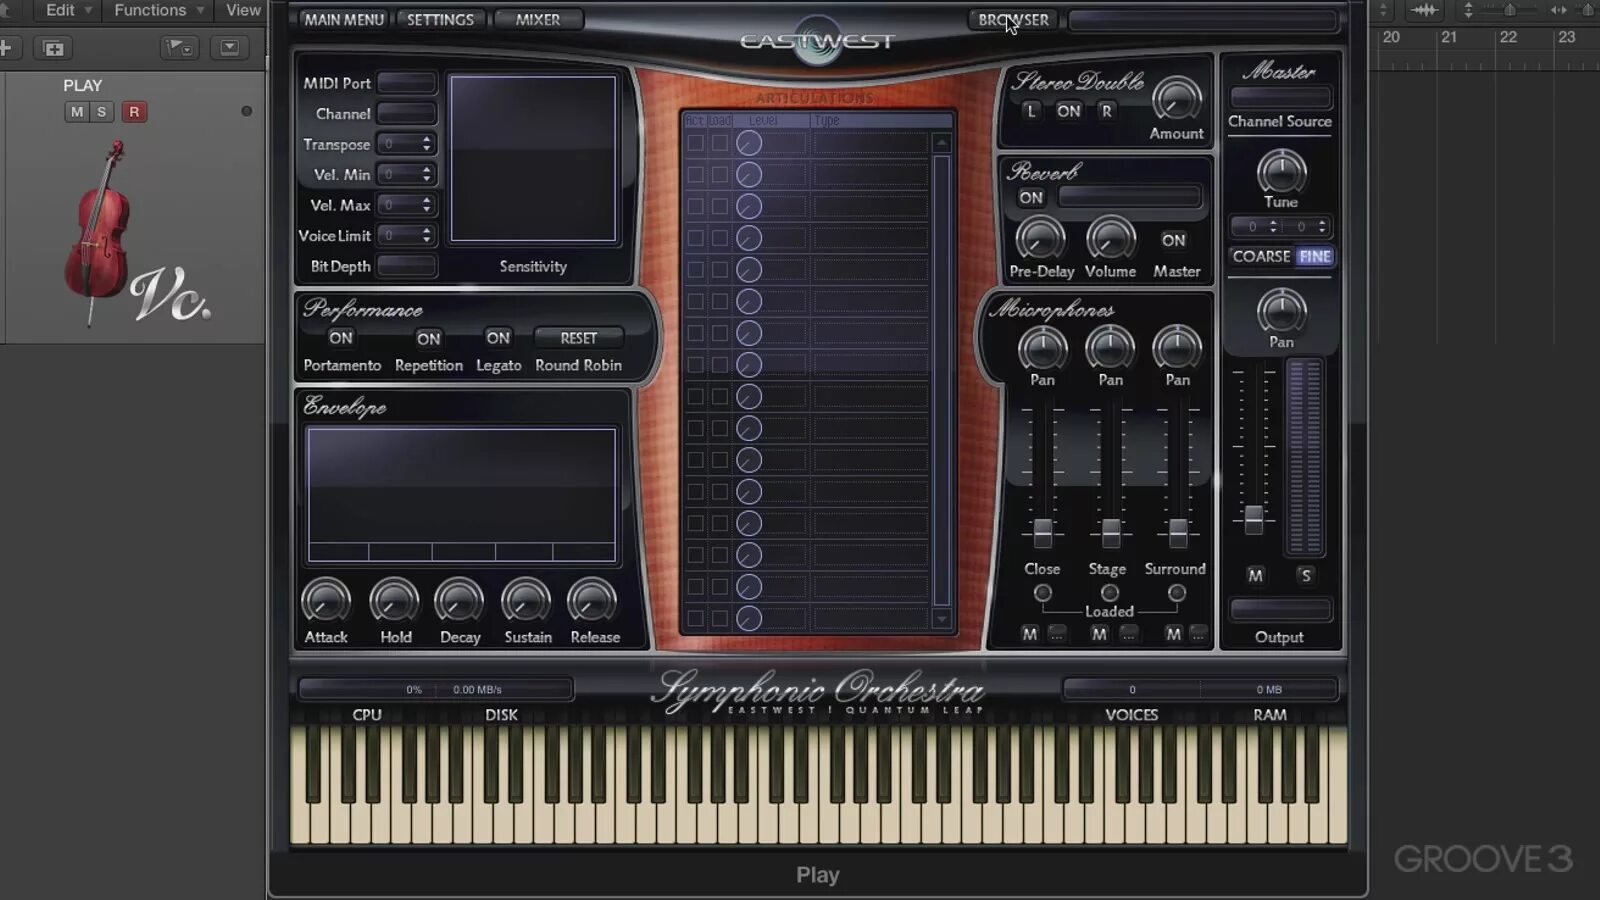The image size is (1600, 900).
Task: Open the Channel dropdown
Action: [406, 113]
